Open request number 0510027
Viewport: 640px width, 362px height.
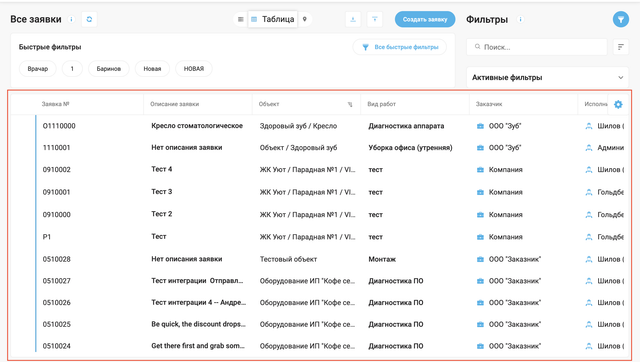coord(57,281)
